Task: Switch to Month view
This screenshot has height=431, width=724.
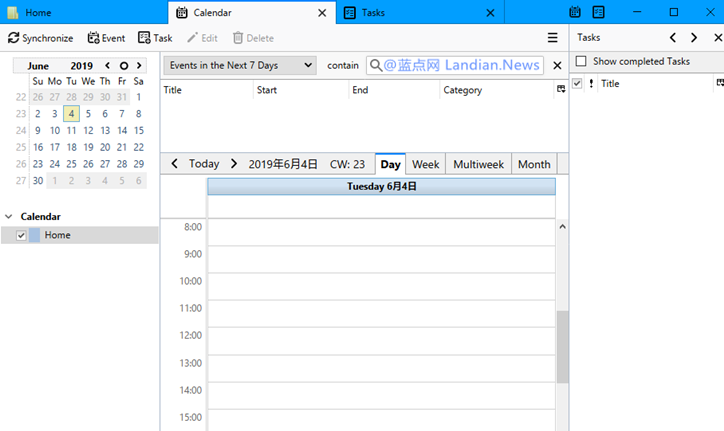Action: (x=534, y=164)
